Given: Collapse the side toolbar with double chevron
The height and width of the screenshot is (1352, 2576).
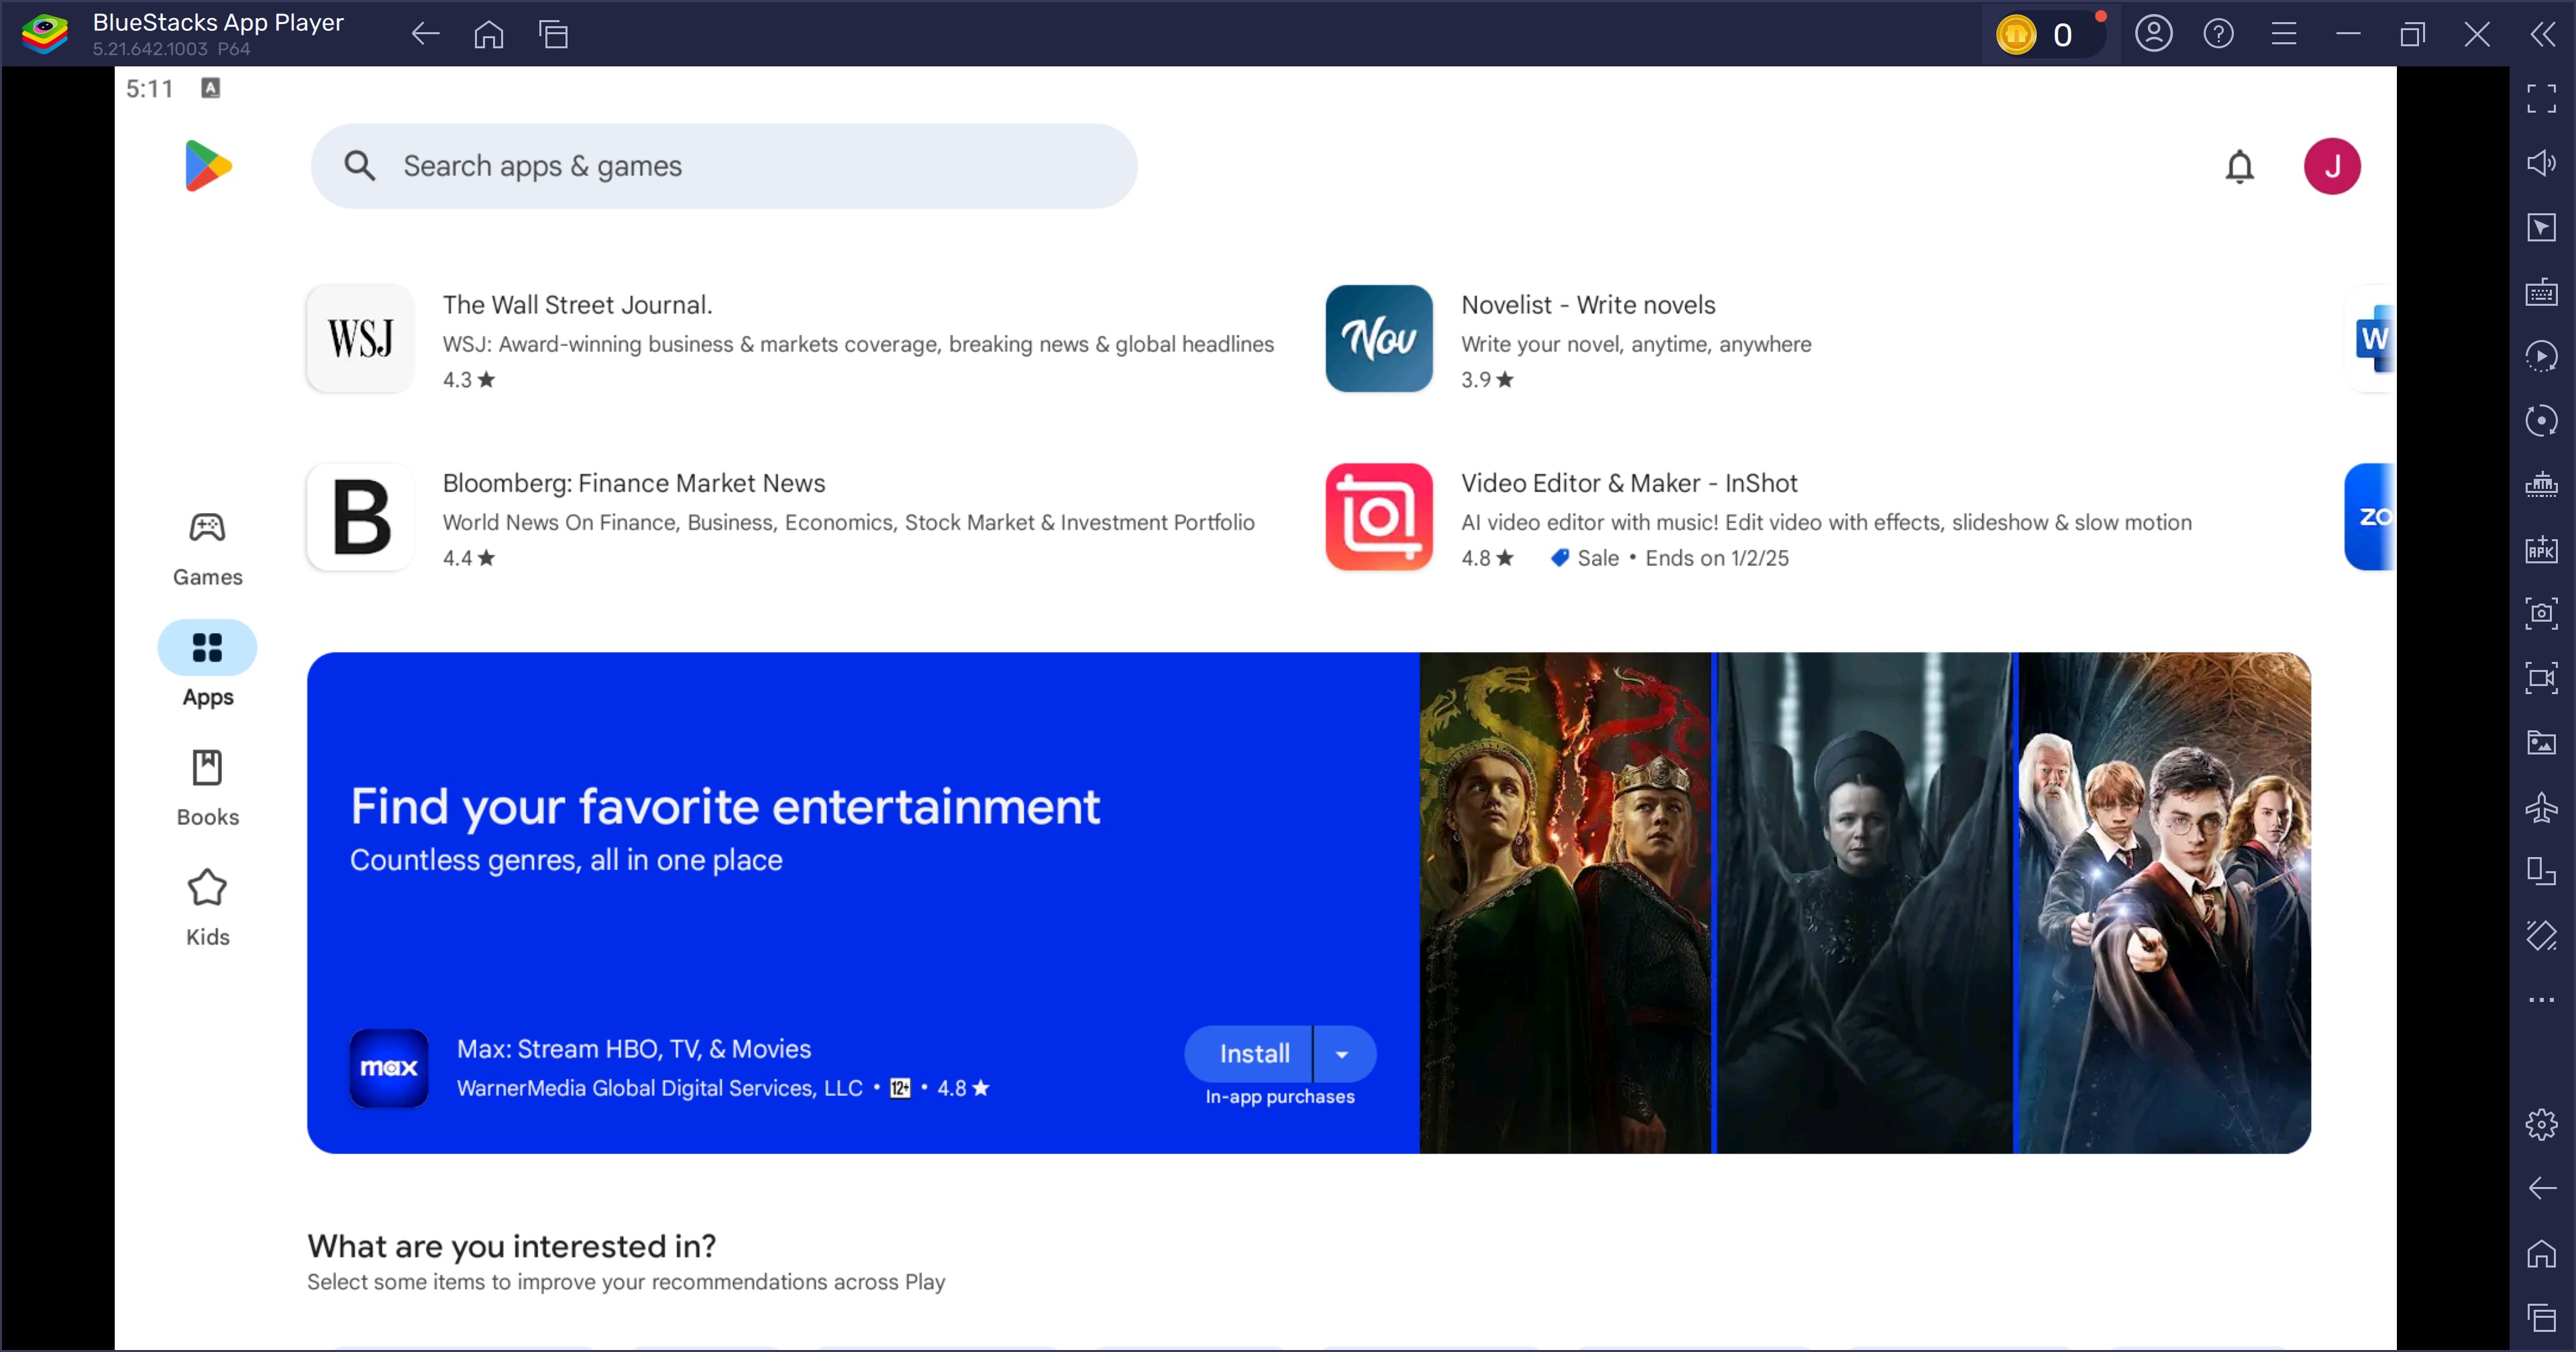Looking at the screenshot, I should click(2542, 34).
